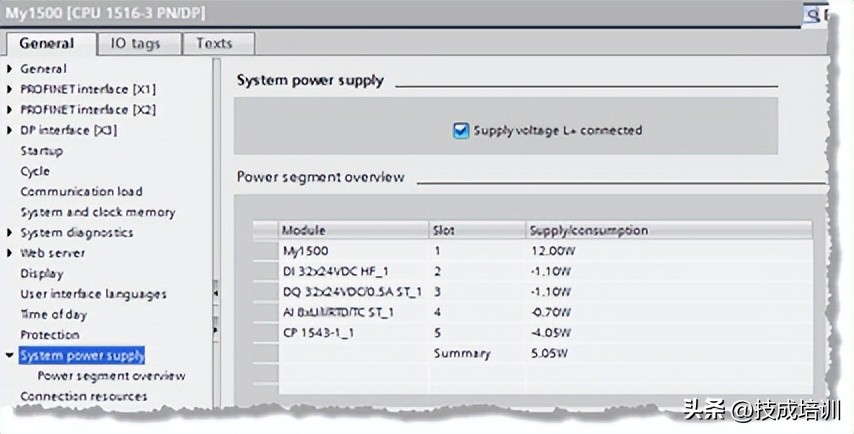
Task: Expand the System diagnostics node
Action: pos(10,233)
